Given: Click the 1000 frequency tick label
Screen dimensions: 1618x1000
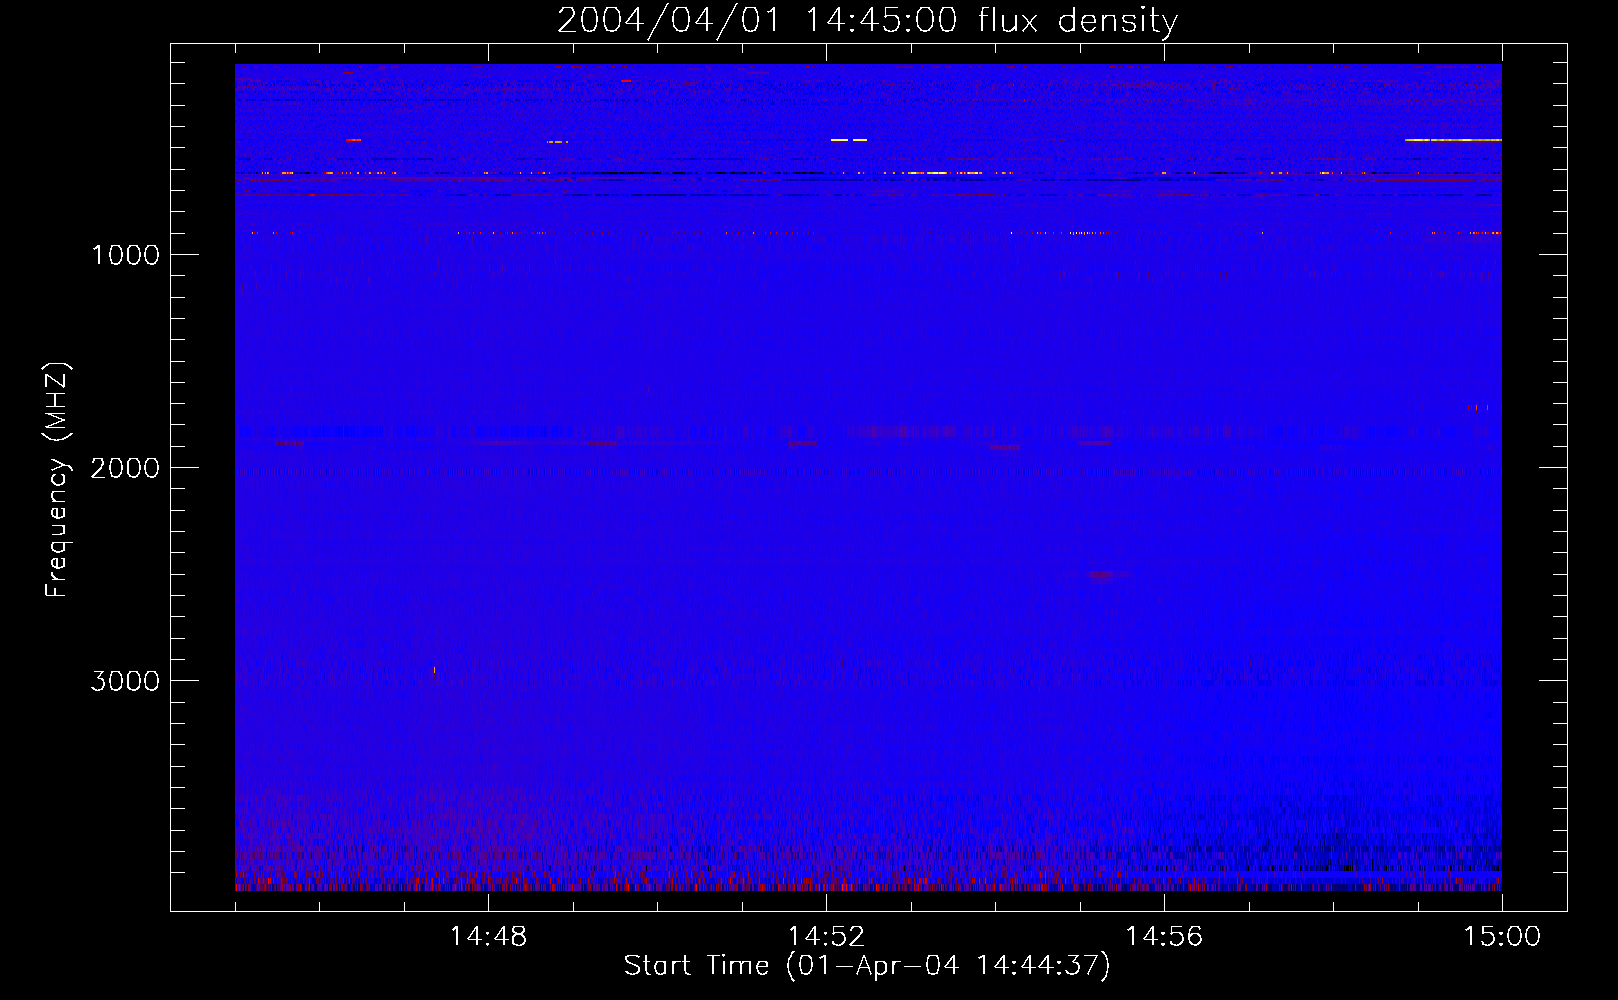Looking at the screenshot, I should (125, 255).
